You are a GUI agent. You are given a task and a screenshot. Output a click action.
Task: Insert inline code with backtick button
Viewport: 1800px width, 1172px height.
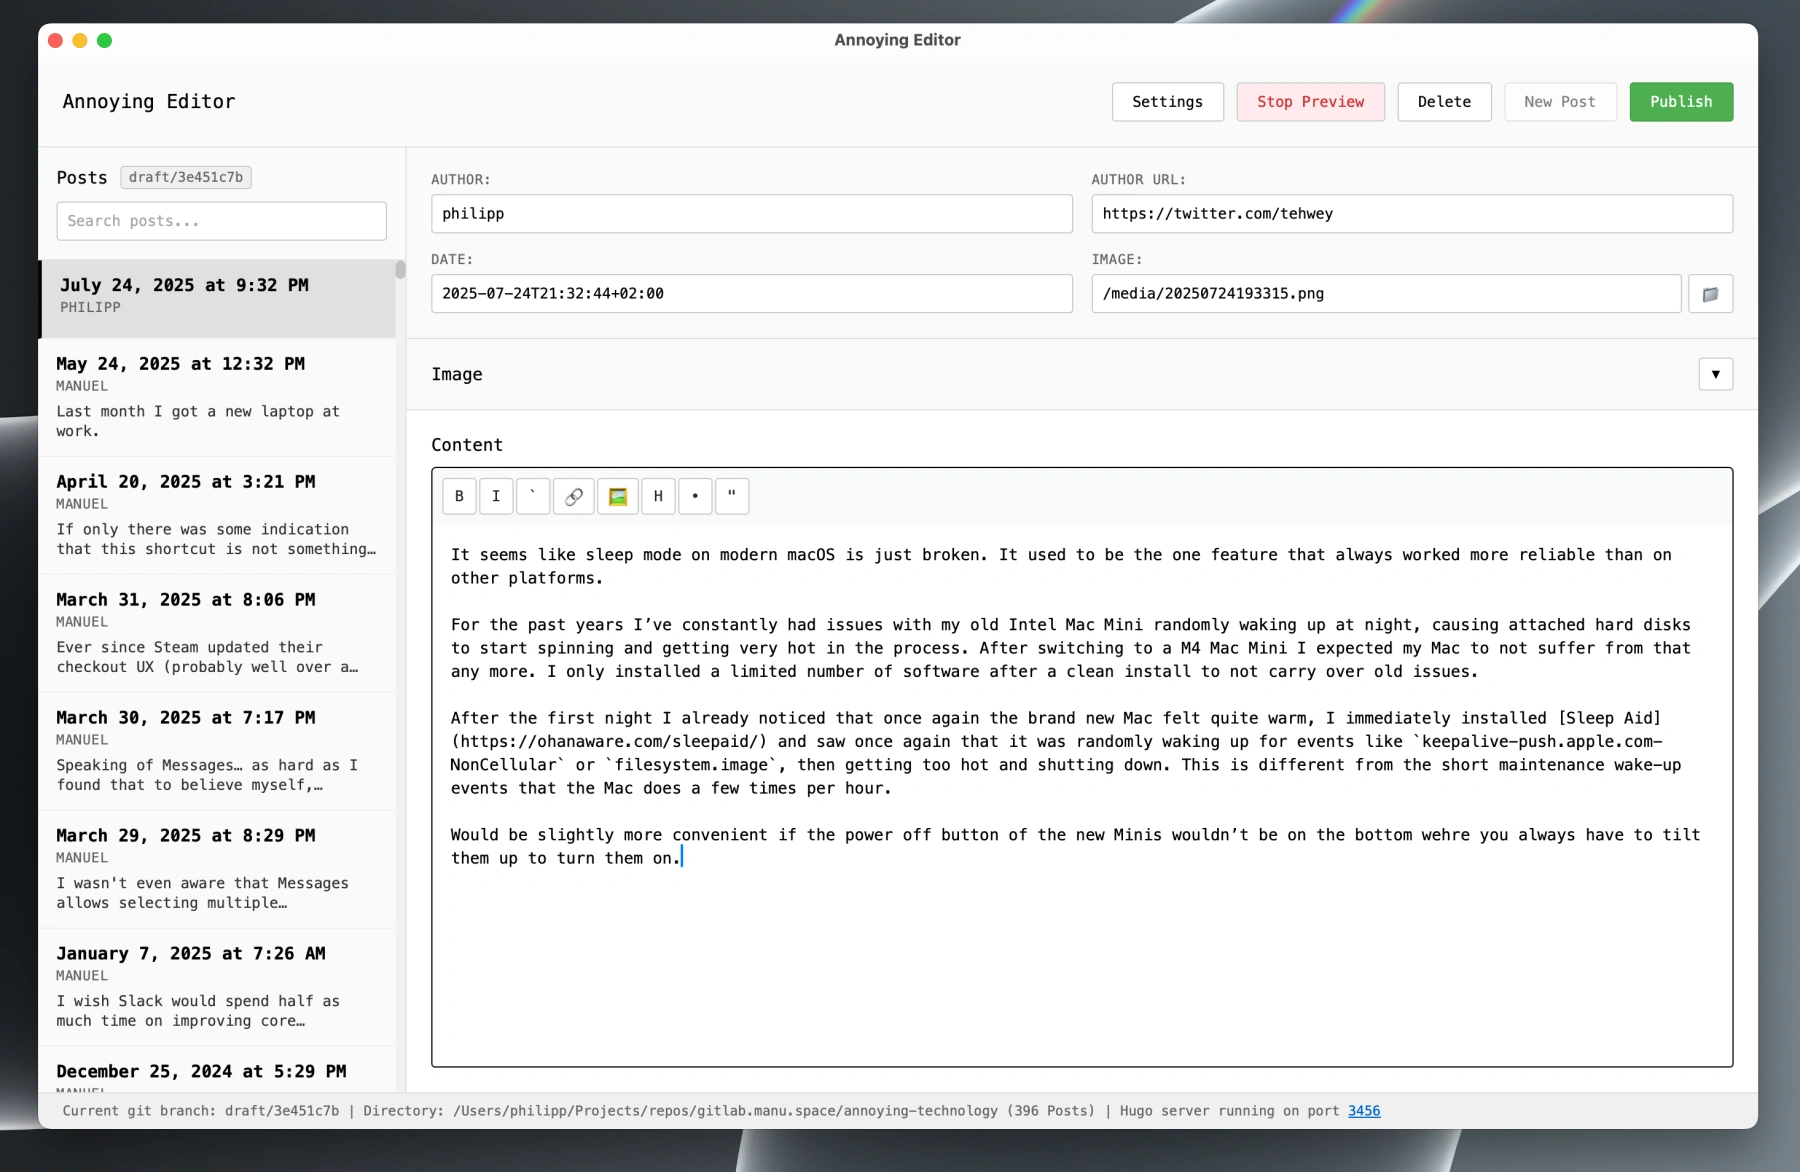coord(533,496)
